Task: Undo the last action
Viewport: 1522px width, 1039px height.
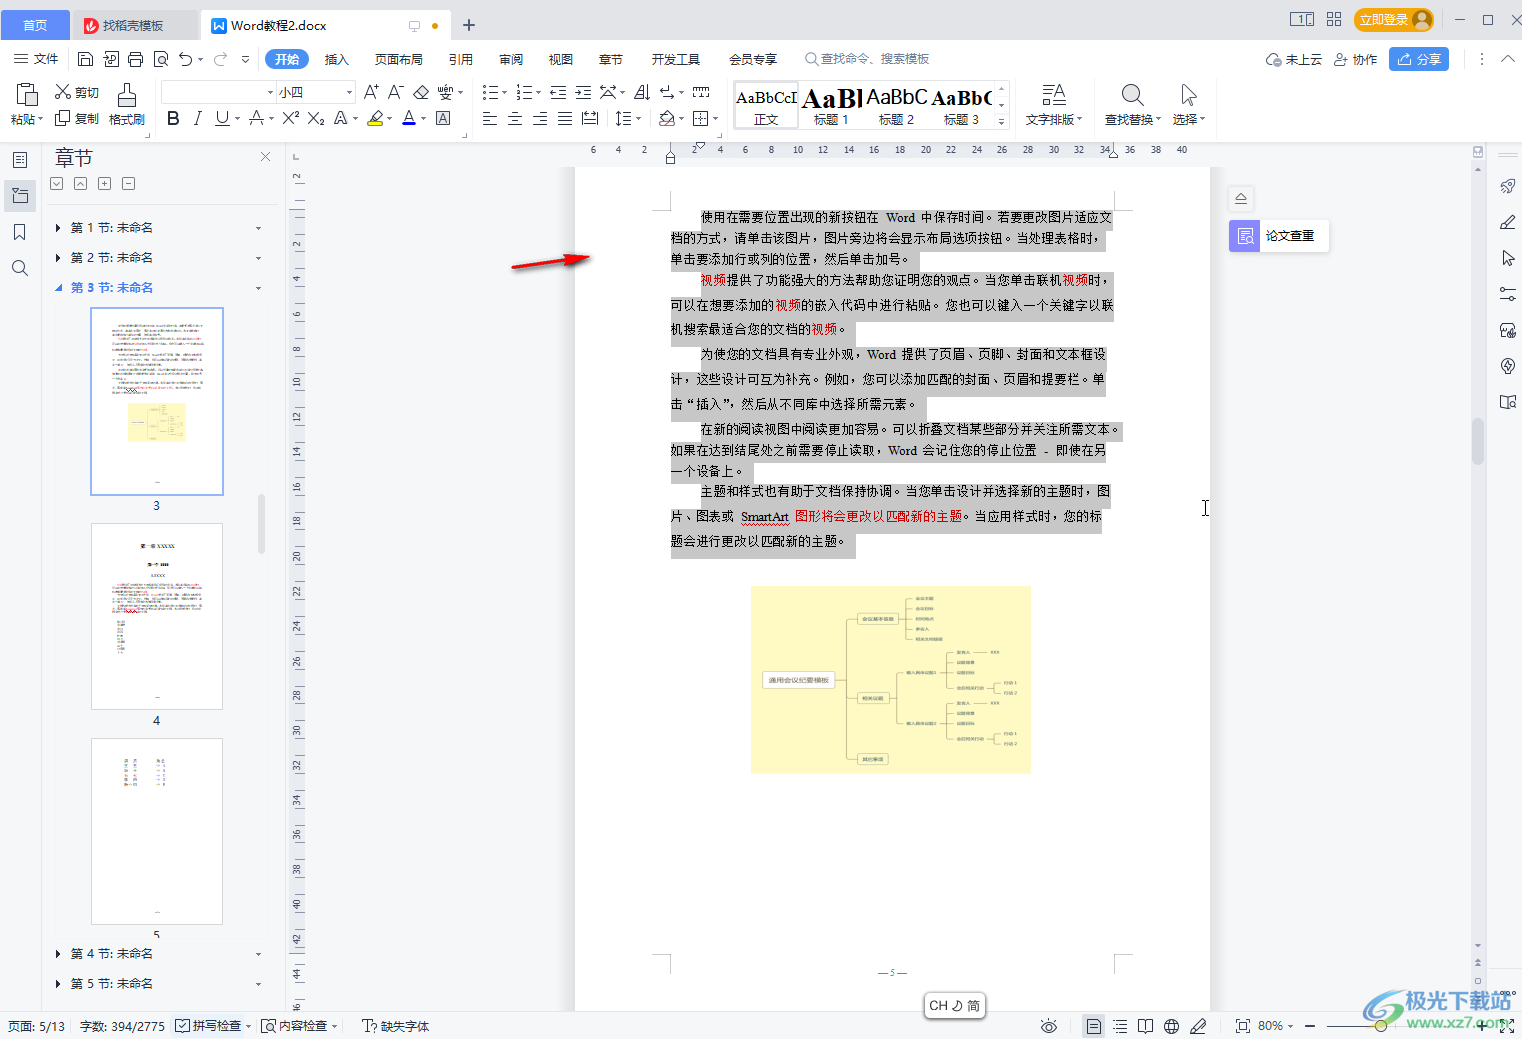Action: (x=185, y=59)
